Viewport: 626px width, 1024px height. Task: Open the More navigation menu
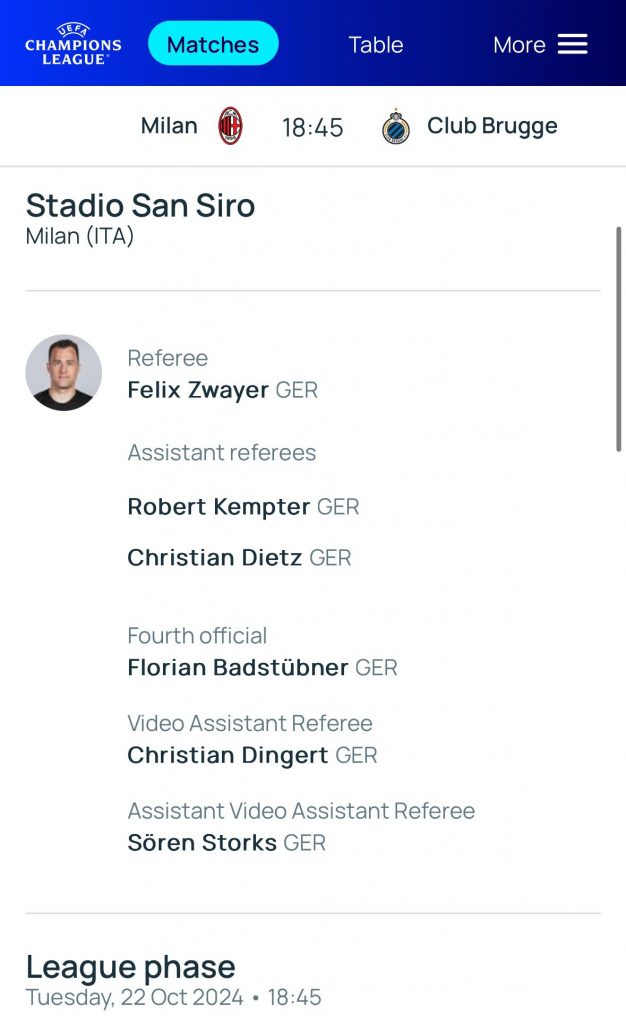click(518, 44)
